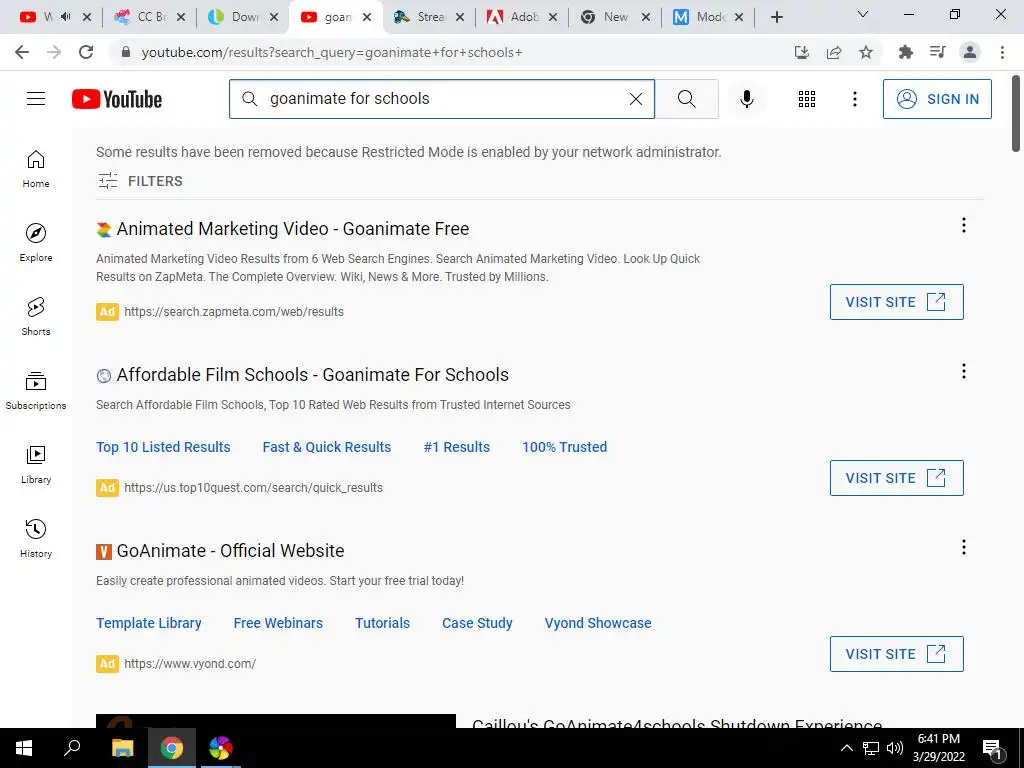Click the magnifying glass search button
Image resolution: width=1024 pixels, height=768 pixels.
686,99
